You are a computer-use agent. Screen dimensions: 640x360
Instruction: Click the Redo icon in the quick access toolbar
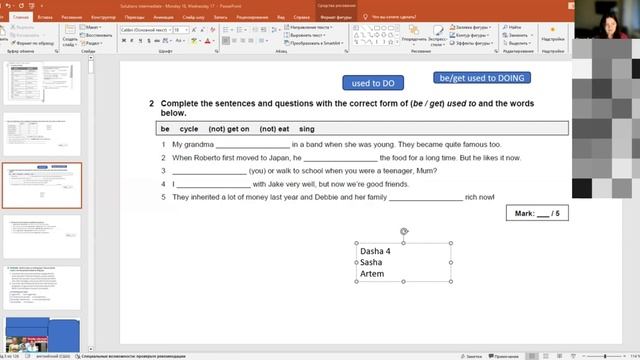click(21, 6)
